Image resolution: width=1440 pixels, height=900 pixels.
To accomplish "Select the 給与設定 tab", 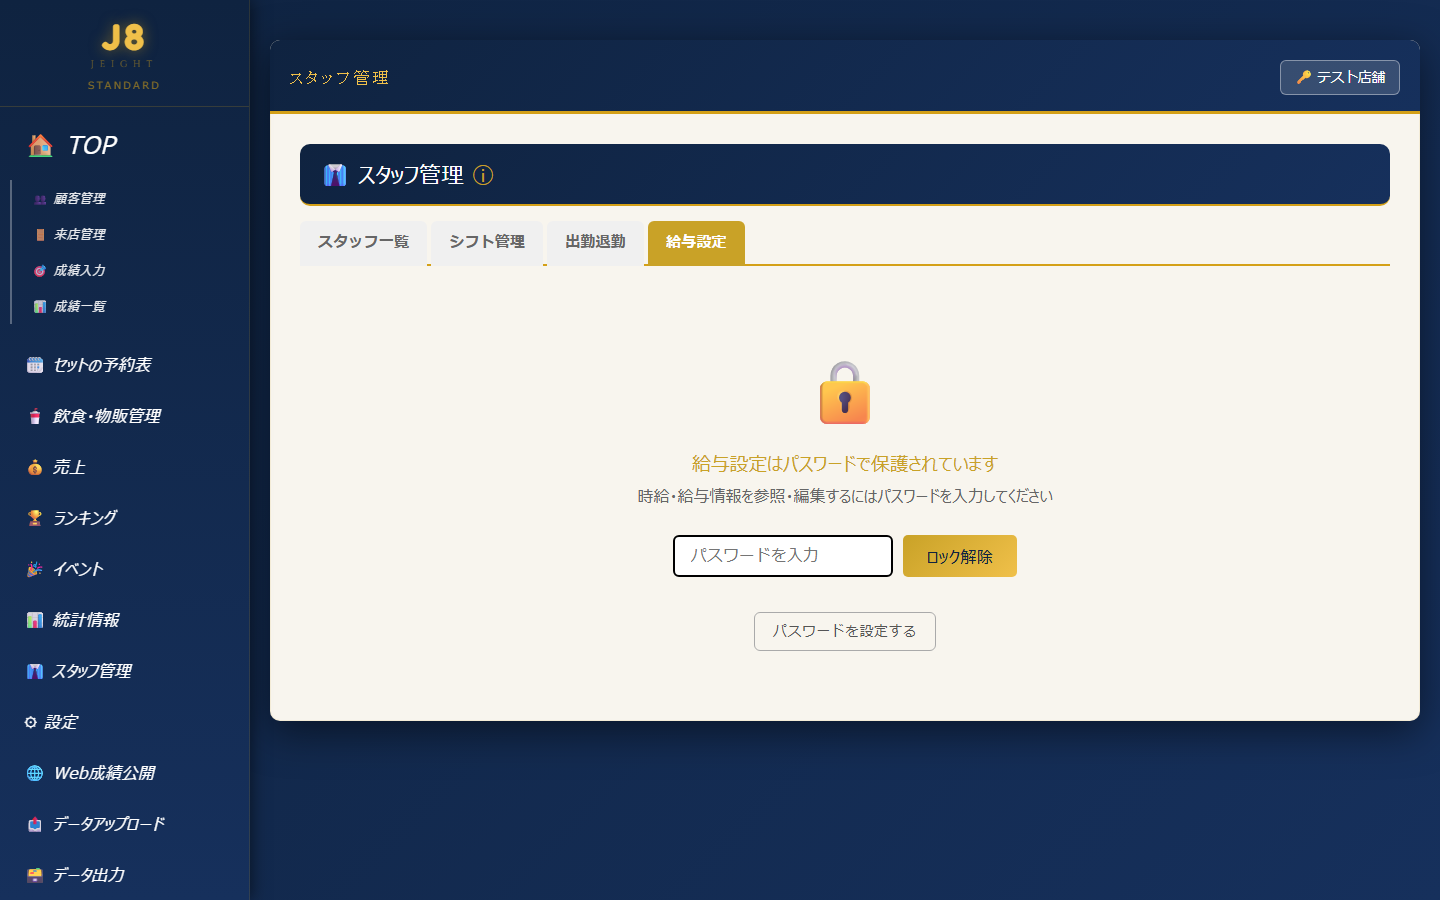I will 696,242.
